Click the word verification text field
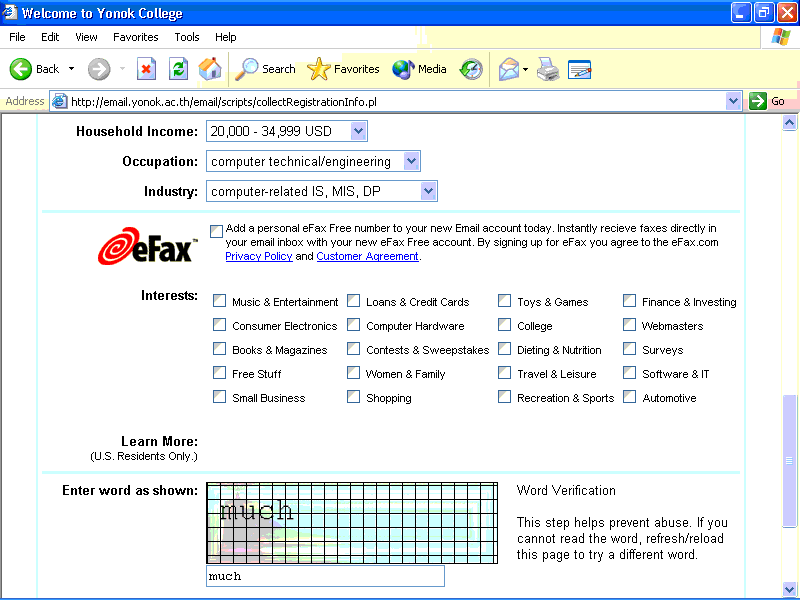 tap(325, 576)
